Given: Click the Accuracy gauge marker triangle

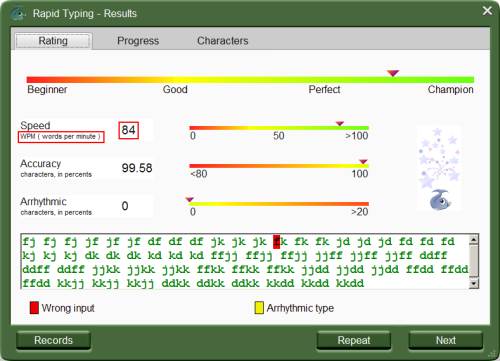Looking at the screenshot, I should point(363,162).
